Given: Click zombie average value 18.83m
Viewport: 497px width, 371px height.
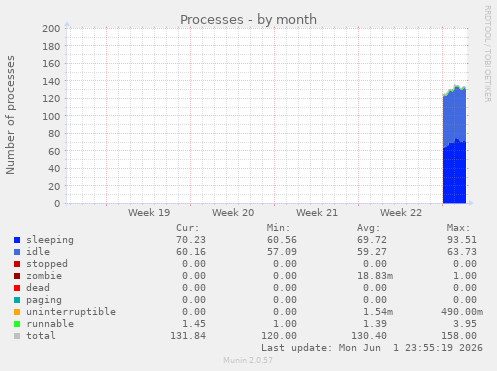Looking at the screenshot, I should click(x=375, y=276).
